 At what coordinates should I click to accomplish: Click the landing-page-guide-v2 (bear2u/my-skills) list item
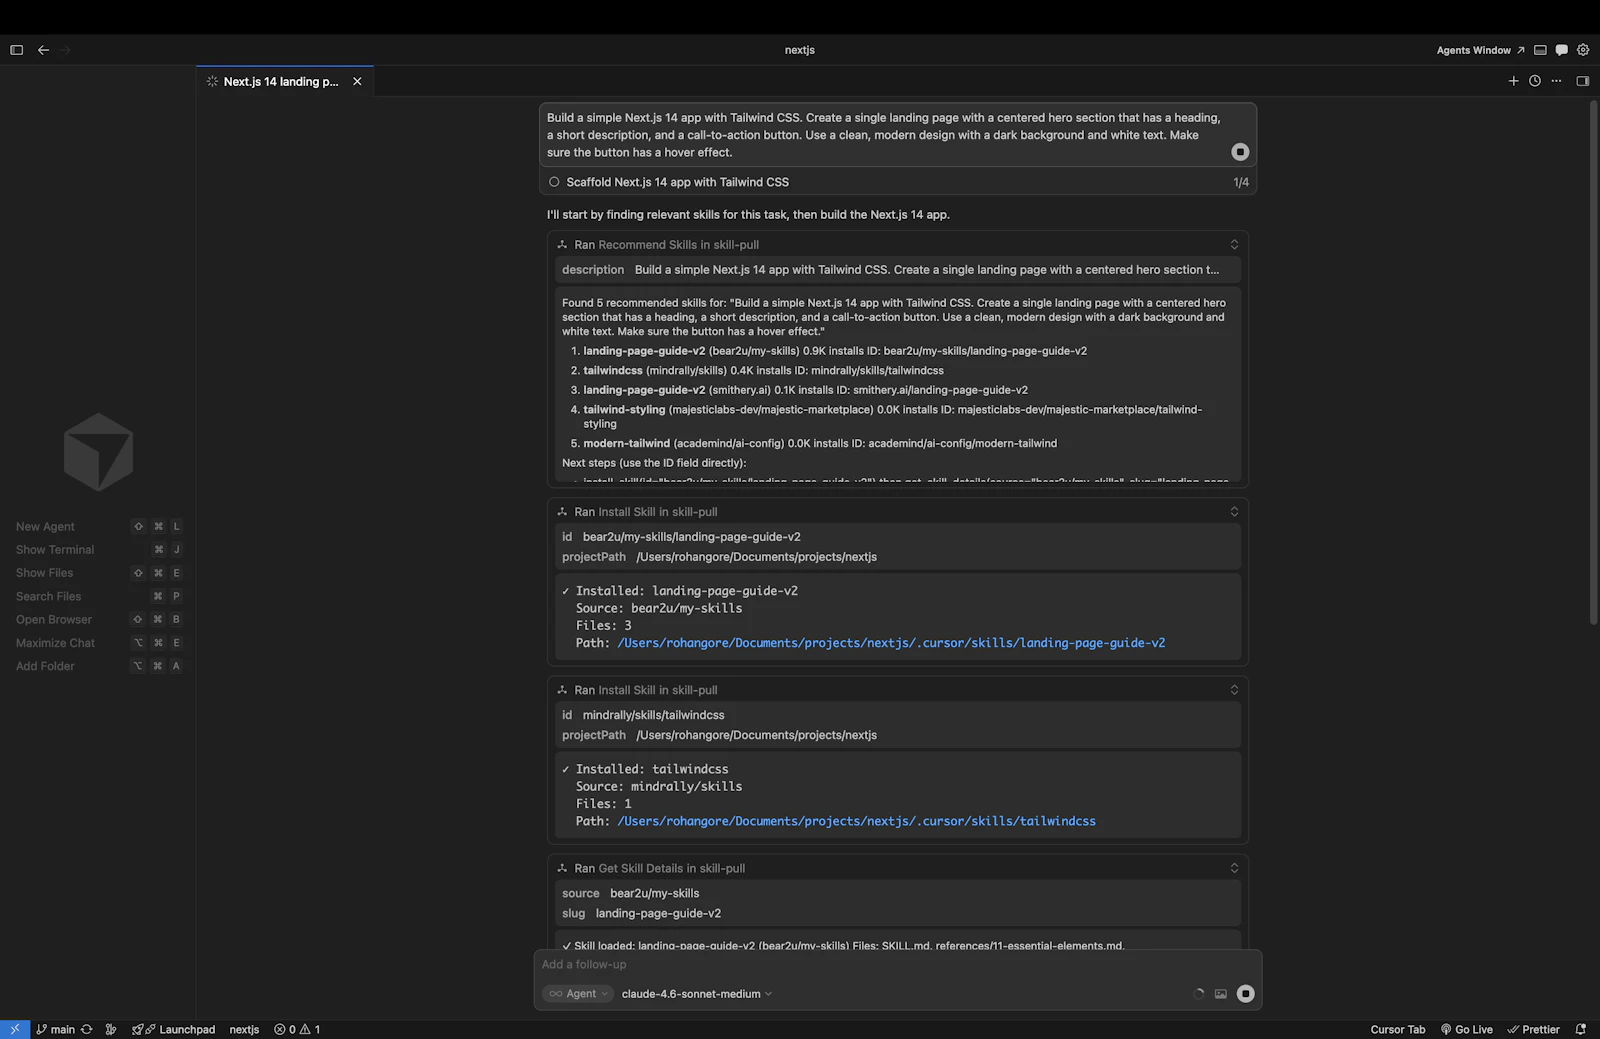(x=835, y=351)
